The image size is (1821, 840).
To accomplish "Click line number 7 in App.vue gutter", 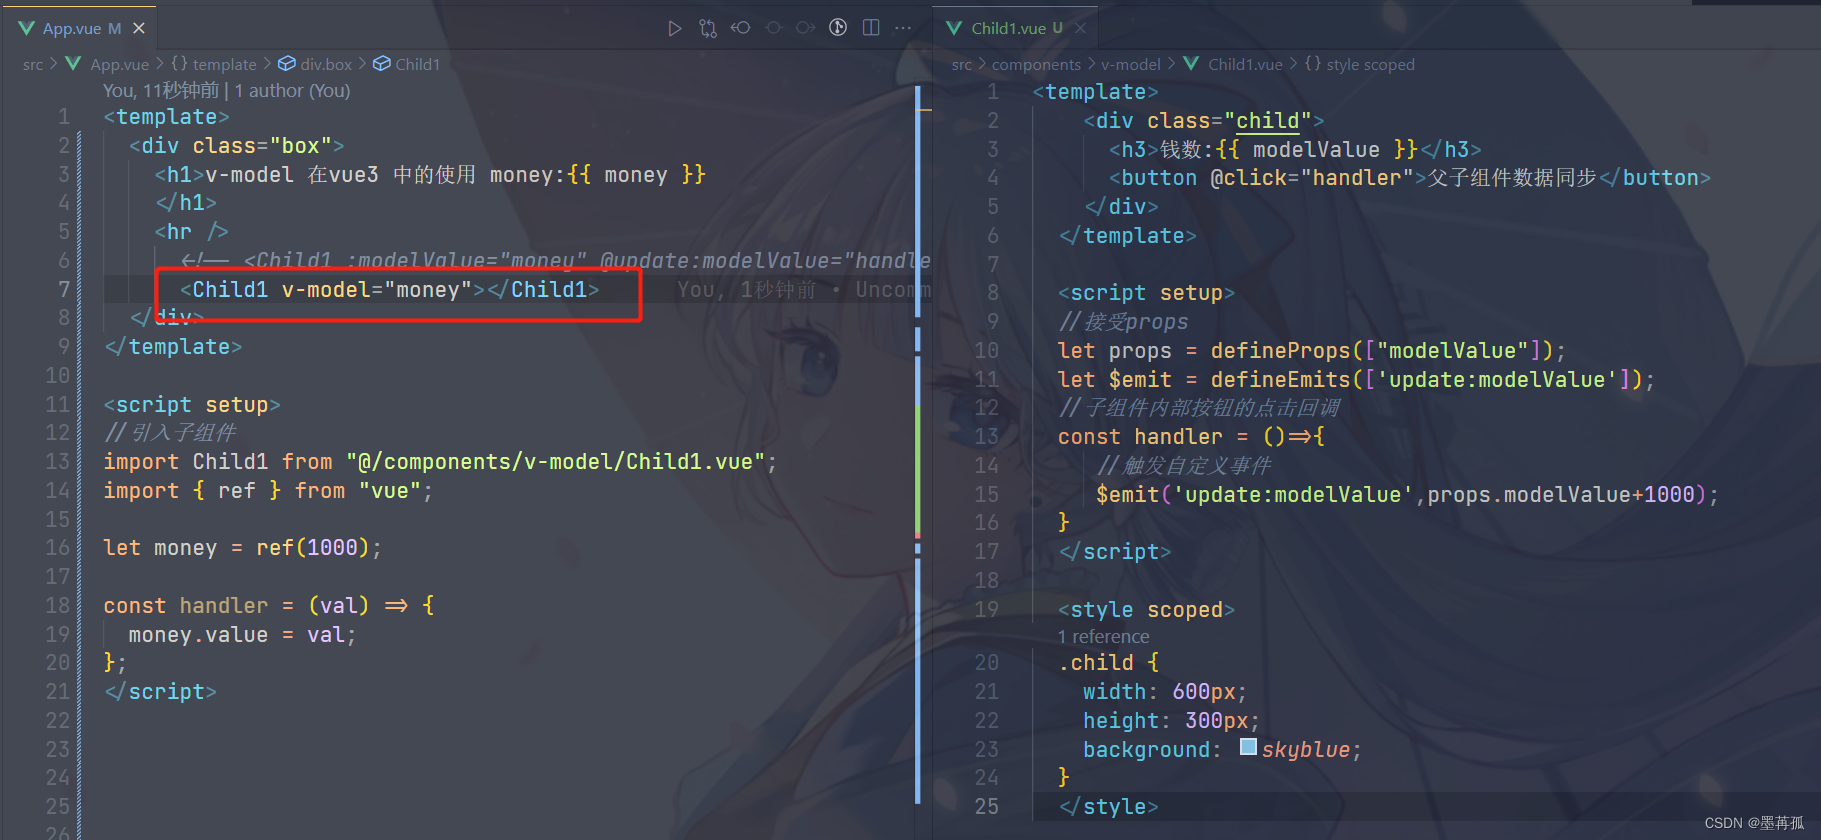I will click(x=63, y=290).
